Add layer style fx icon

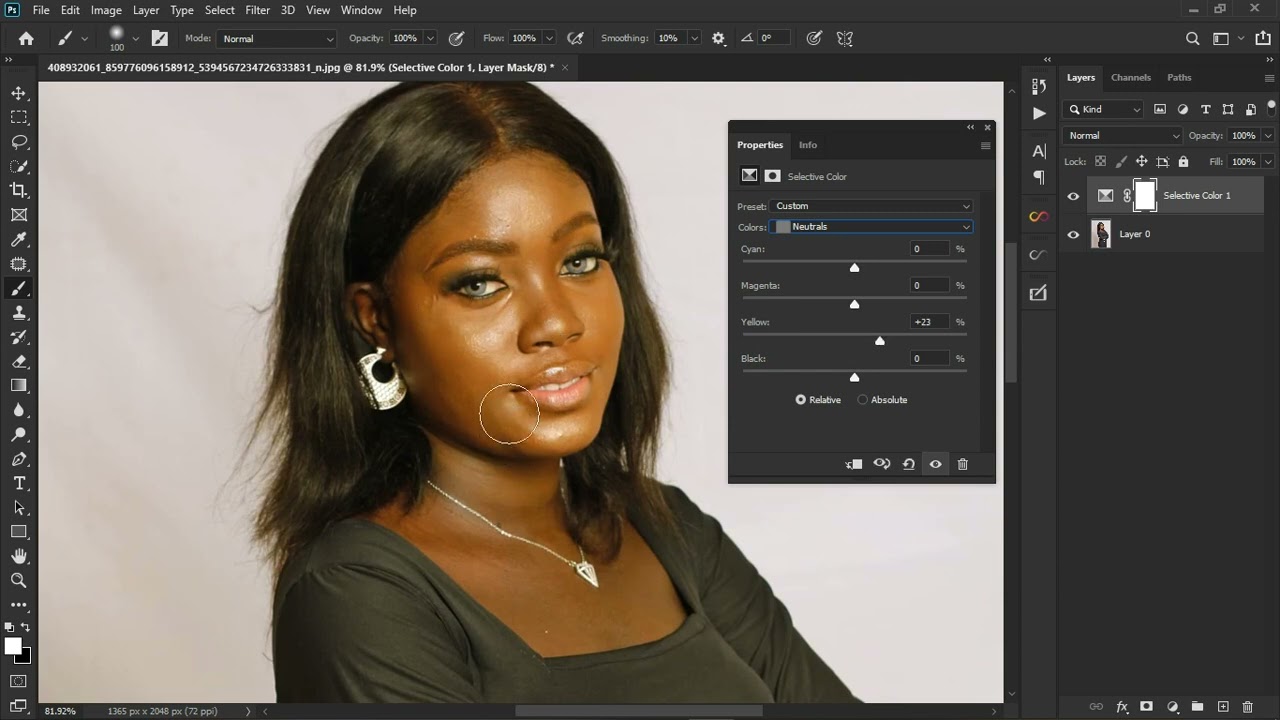point(1122,707)
